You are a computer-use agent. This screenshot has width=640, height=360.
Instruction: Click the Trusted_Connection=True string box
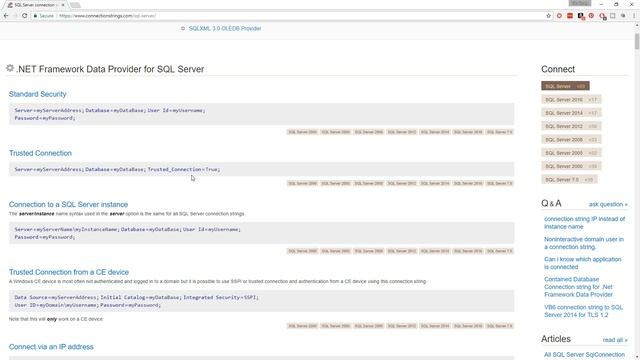tap(262, 169)
